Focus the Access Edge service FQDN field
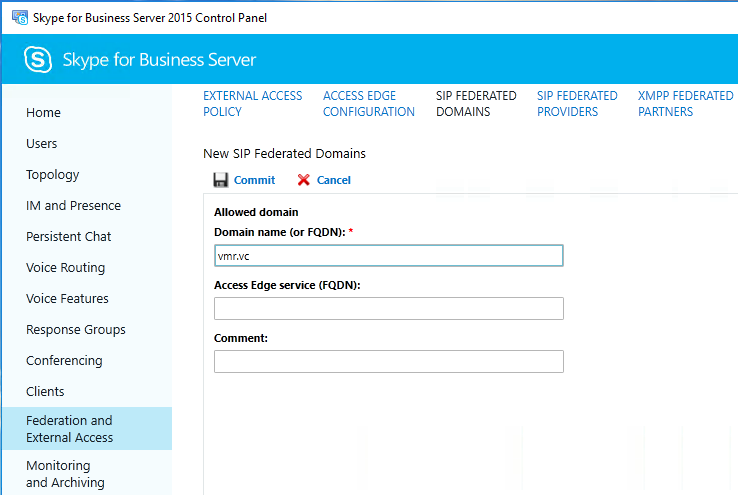The image size is (738, 495). (x=388, y=308)
